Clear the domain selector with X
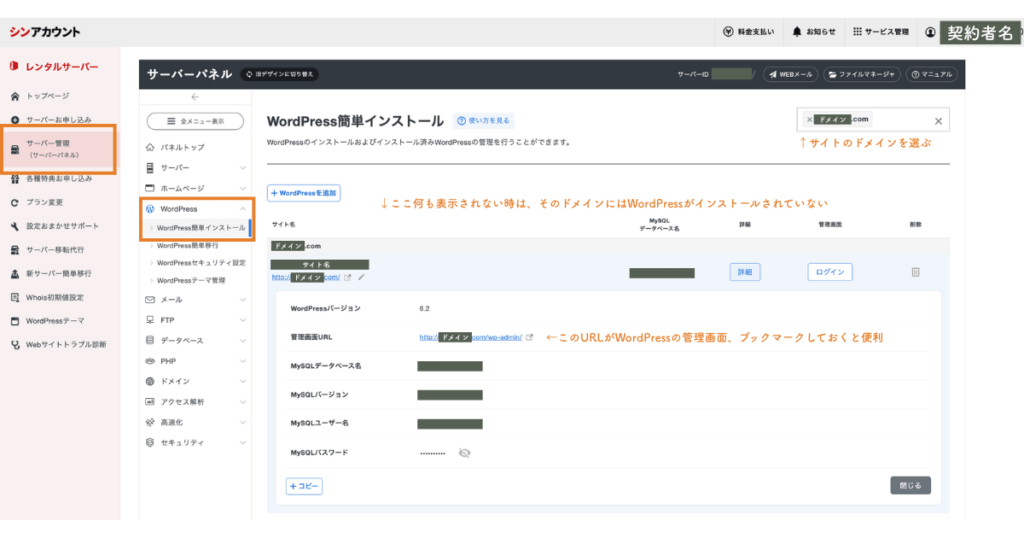Viewport: 1024px width, 538px height. click(x=938, y=121)
